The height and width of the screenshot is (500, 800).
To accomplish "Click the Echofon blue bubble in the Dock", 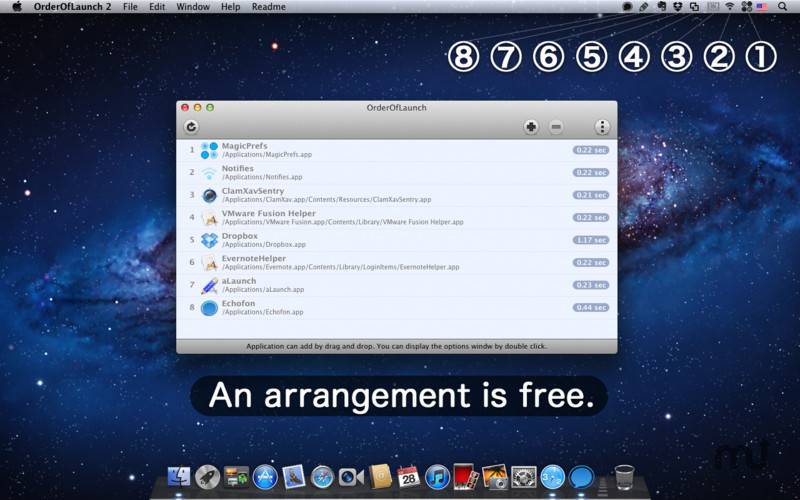I will tap(582, 477).
